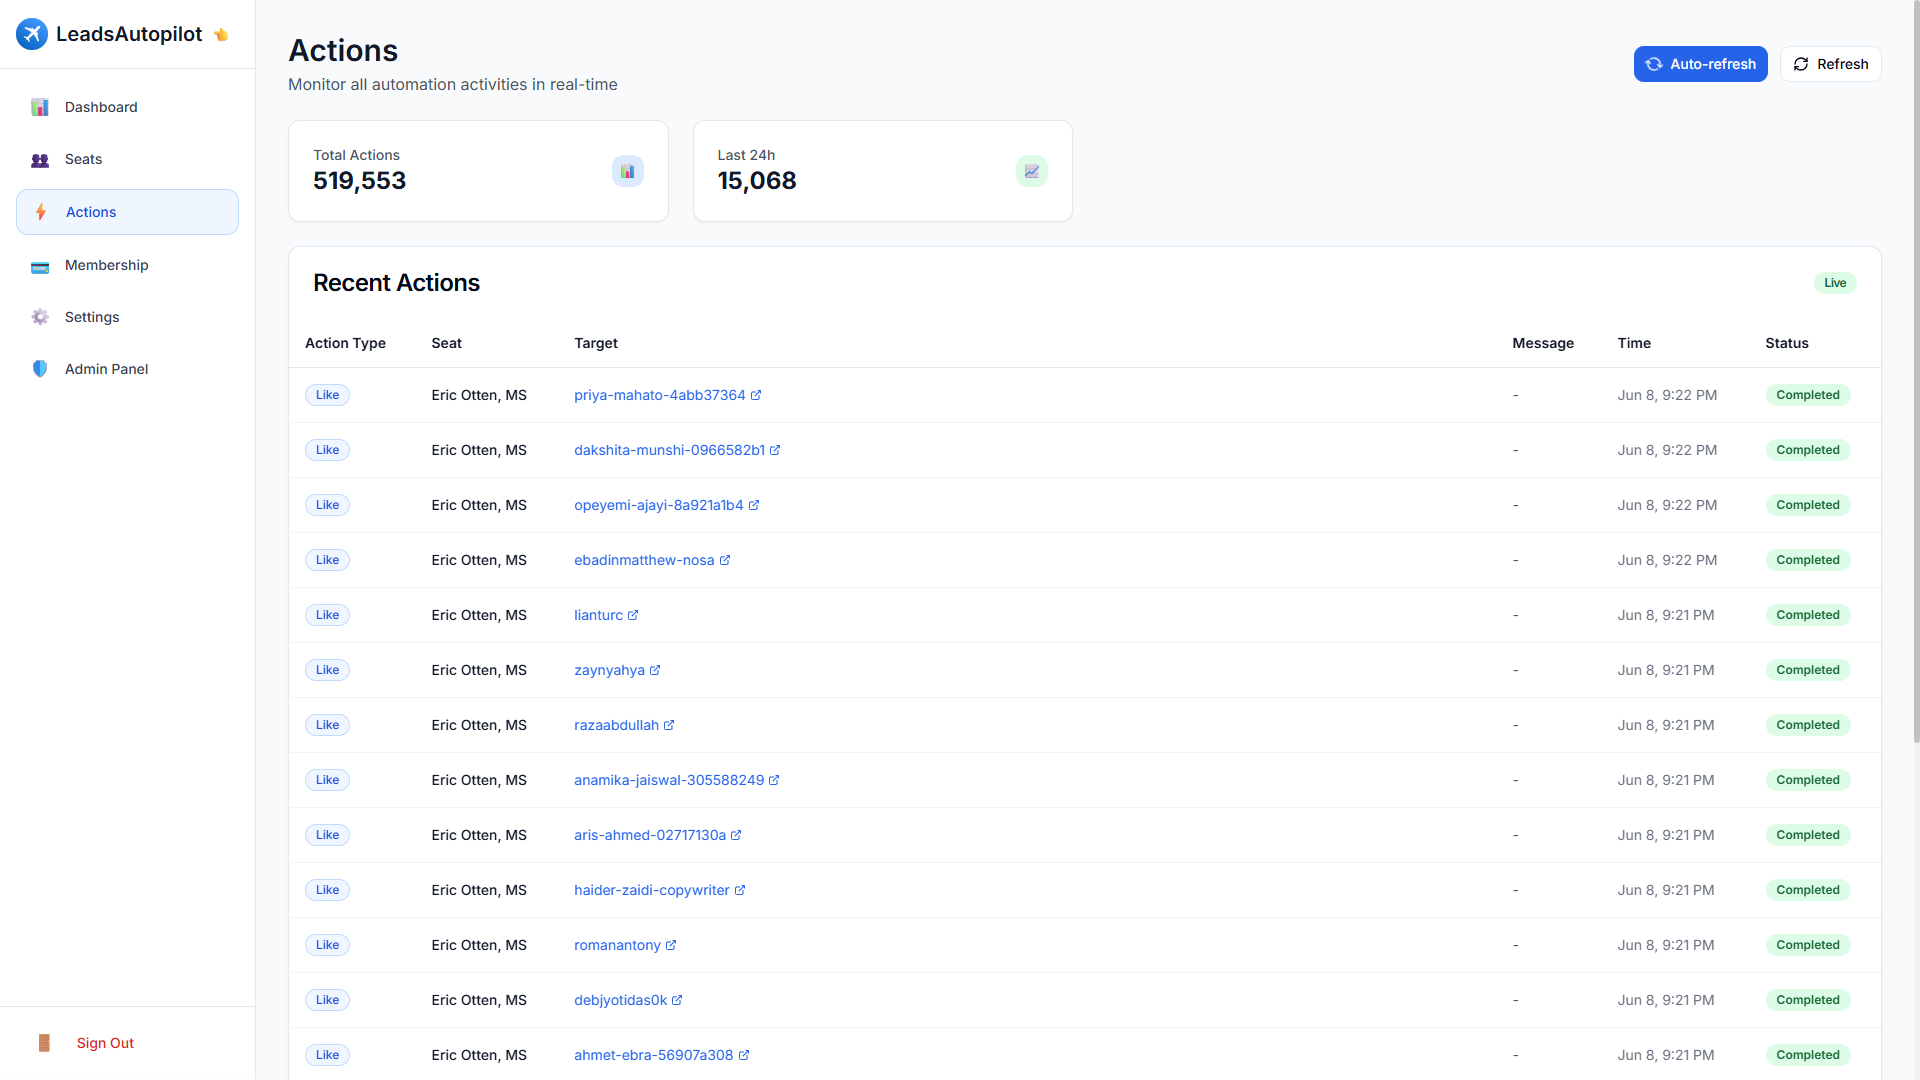Image resolution: width=1920 pixels, height=1080 pixels.
Task: Click the Total Actions chart icon
Action: (628, 171)
